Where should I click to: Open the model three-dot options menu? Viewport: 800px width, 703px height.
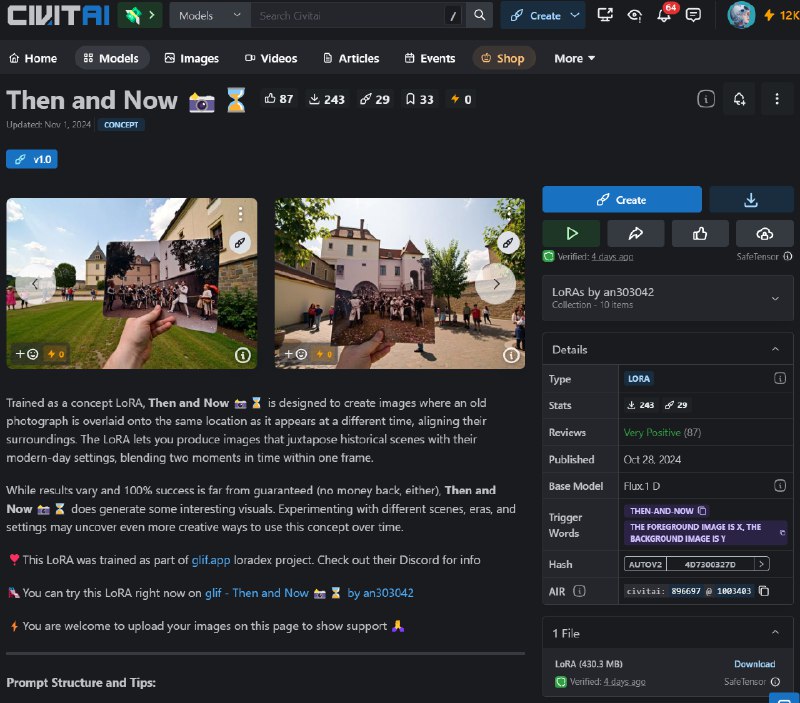[x=777, y=98]
